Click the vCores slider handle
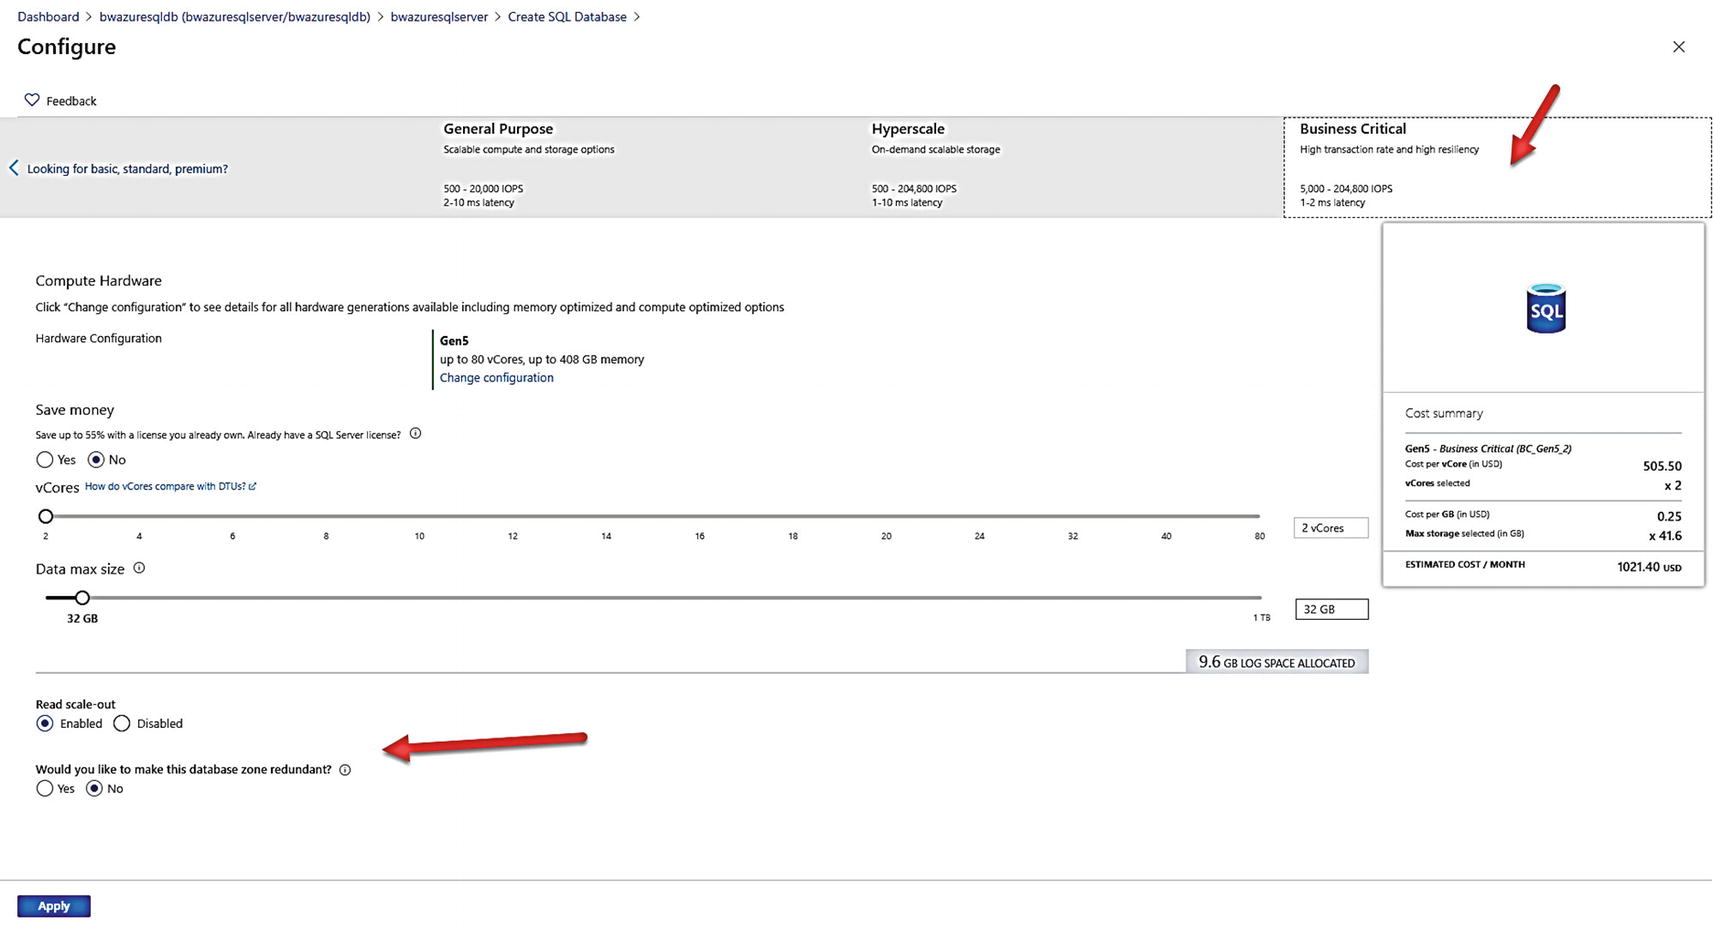 coord(45,516)
